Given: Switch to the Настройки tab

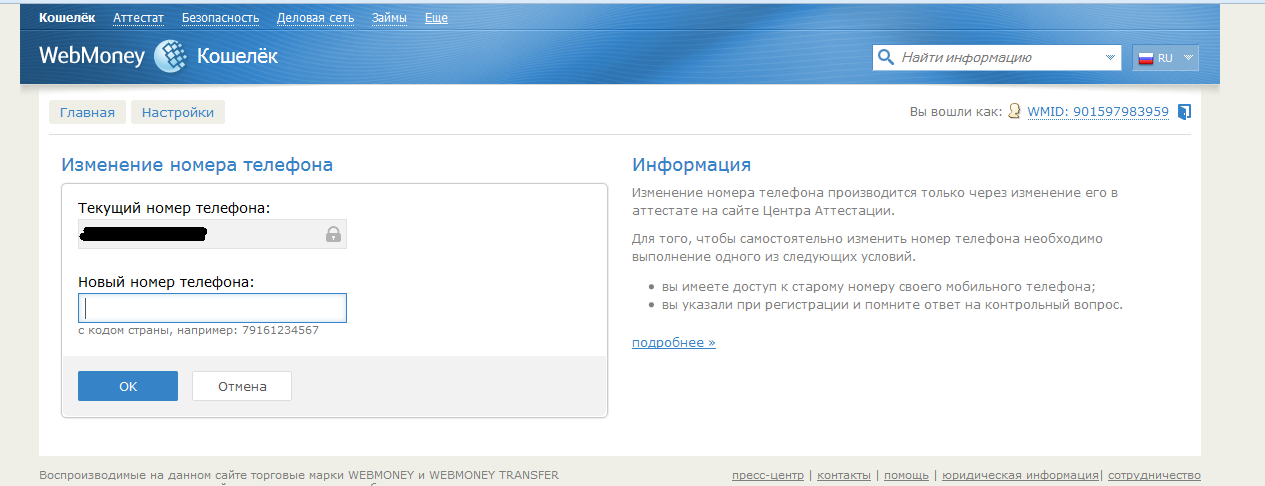Looking at the screenshot, I should [x=178, y=112].
